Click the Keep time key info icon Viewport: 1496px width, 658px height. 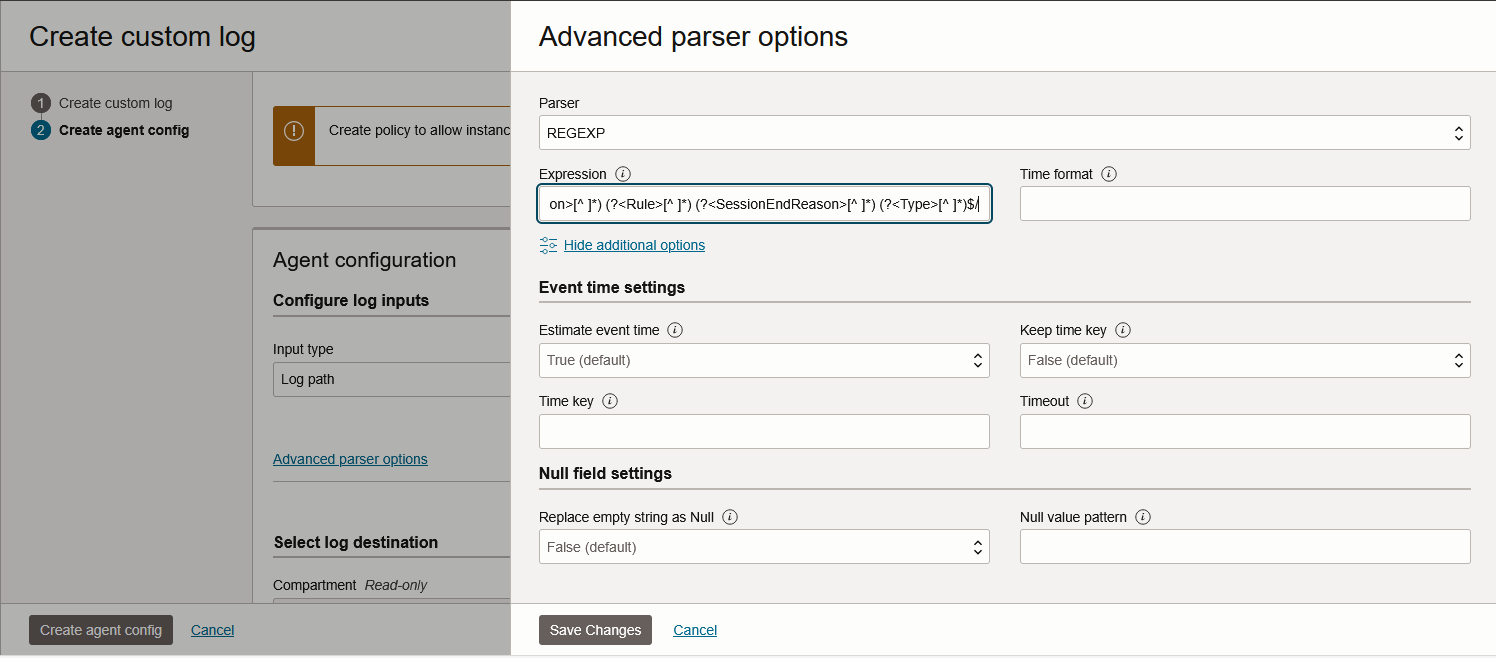click(x=1122, y=330)
